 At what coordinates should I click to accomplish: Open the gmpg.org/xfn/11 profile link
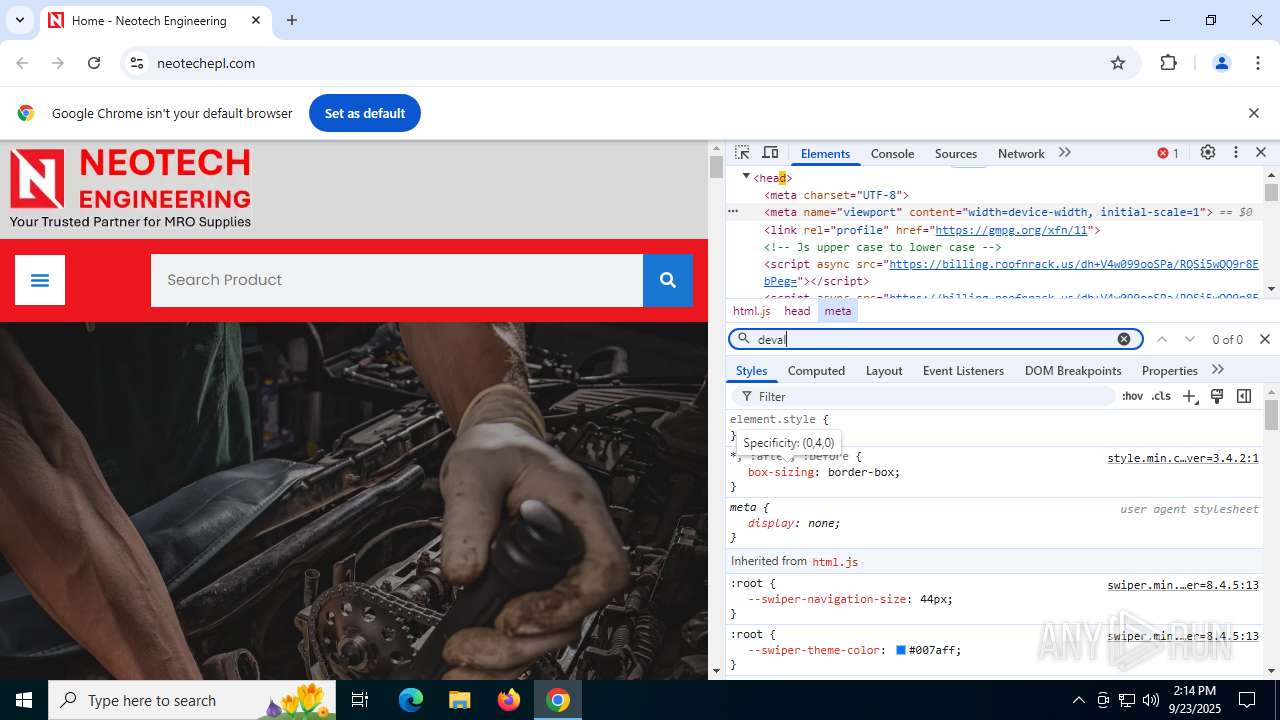click(1014, 230)
